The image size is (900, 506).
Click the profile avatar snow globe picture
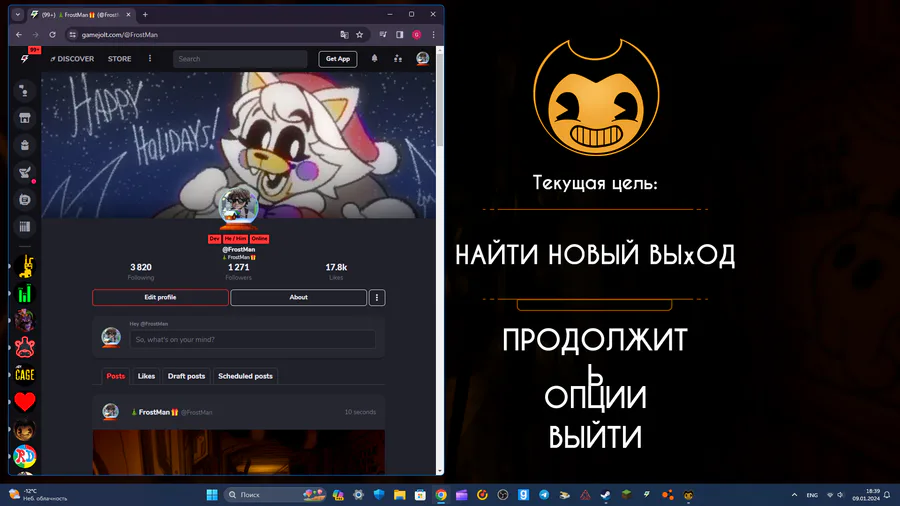[239, 208]
